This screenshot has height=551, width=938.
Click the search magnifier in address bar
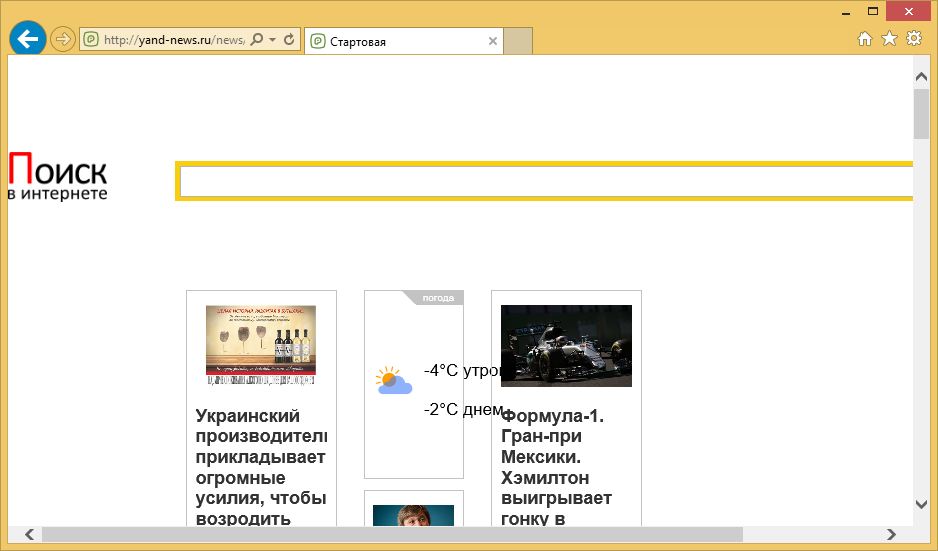click(257, 40)
